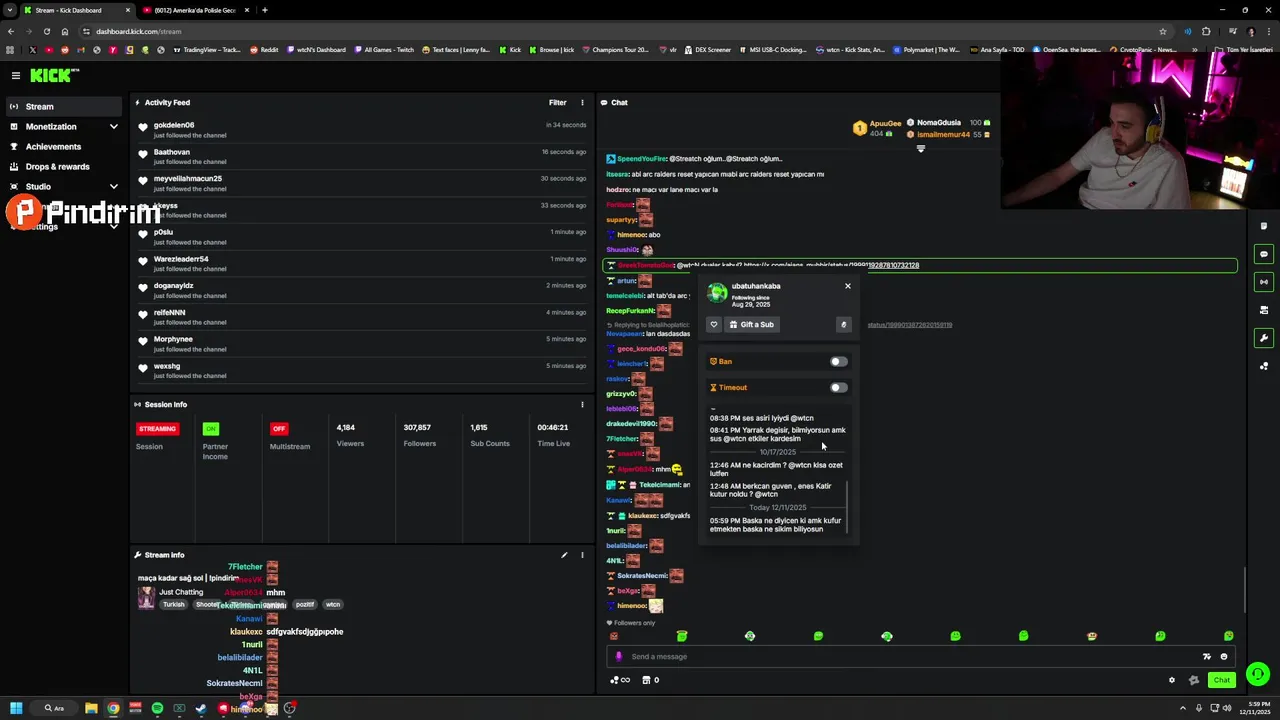Click the print-style icon in right sidebar

click(x=1264, y=310)
